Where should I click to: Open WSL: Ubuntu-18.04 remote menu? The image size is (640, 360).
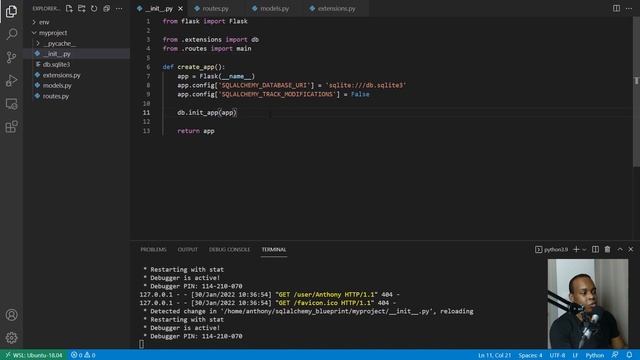[x=33, y=355]
